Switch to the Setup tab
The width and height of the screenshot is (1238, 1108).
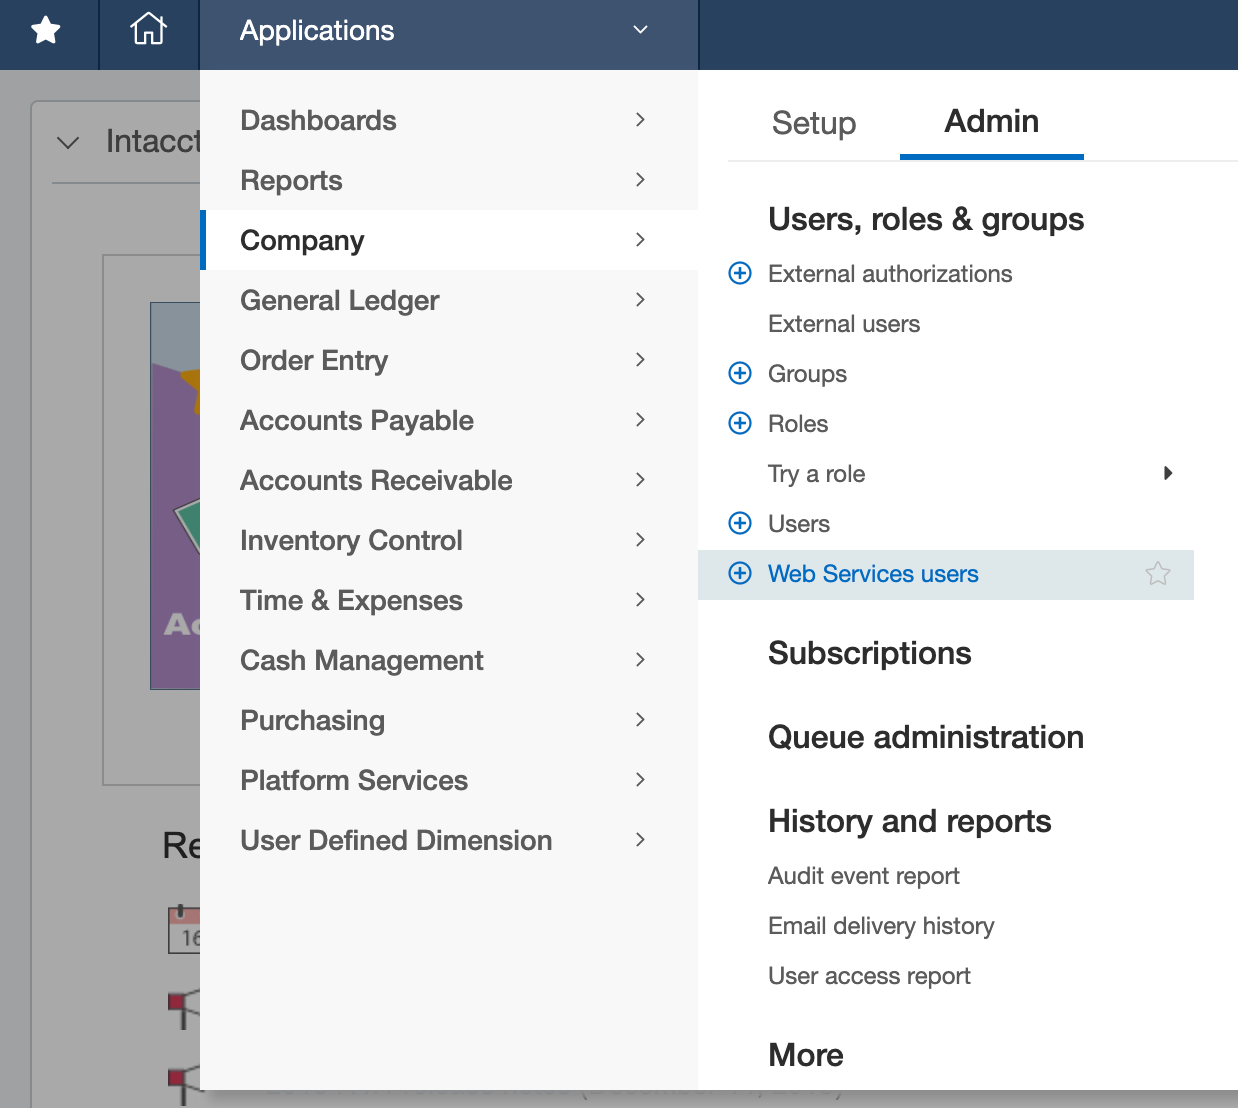pyautogui.click(x=813, y=123)
